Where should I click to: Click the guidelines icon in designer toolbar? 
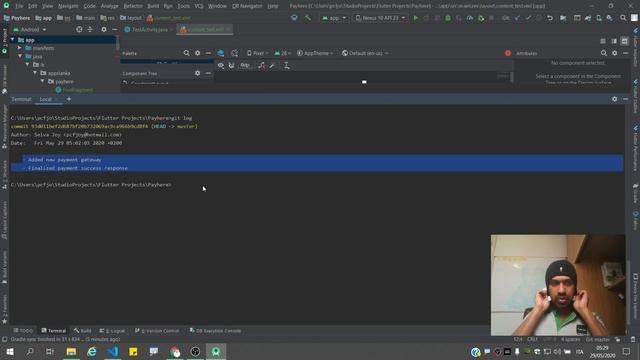[287, 65]
